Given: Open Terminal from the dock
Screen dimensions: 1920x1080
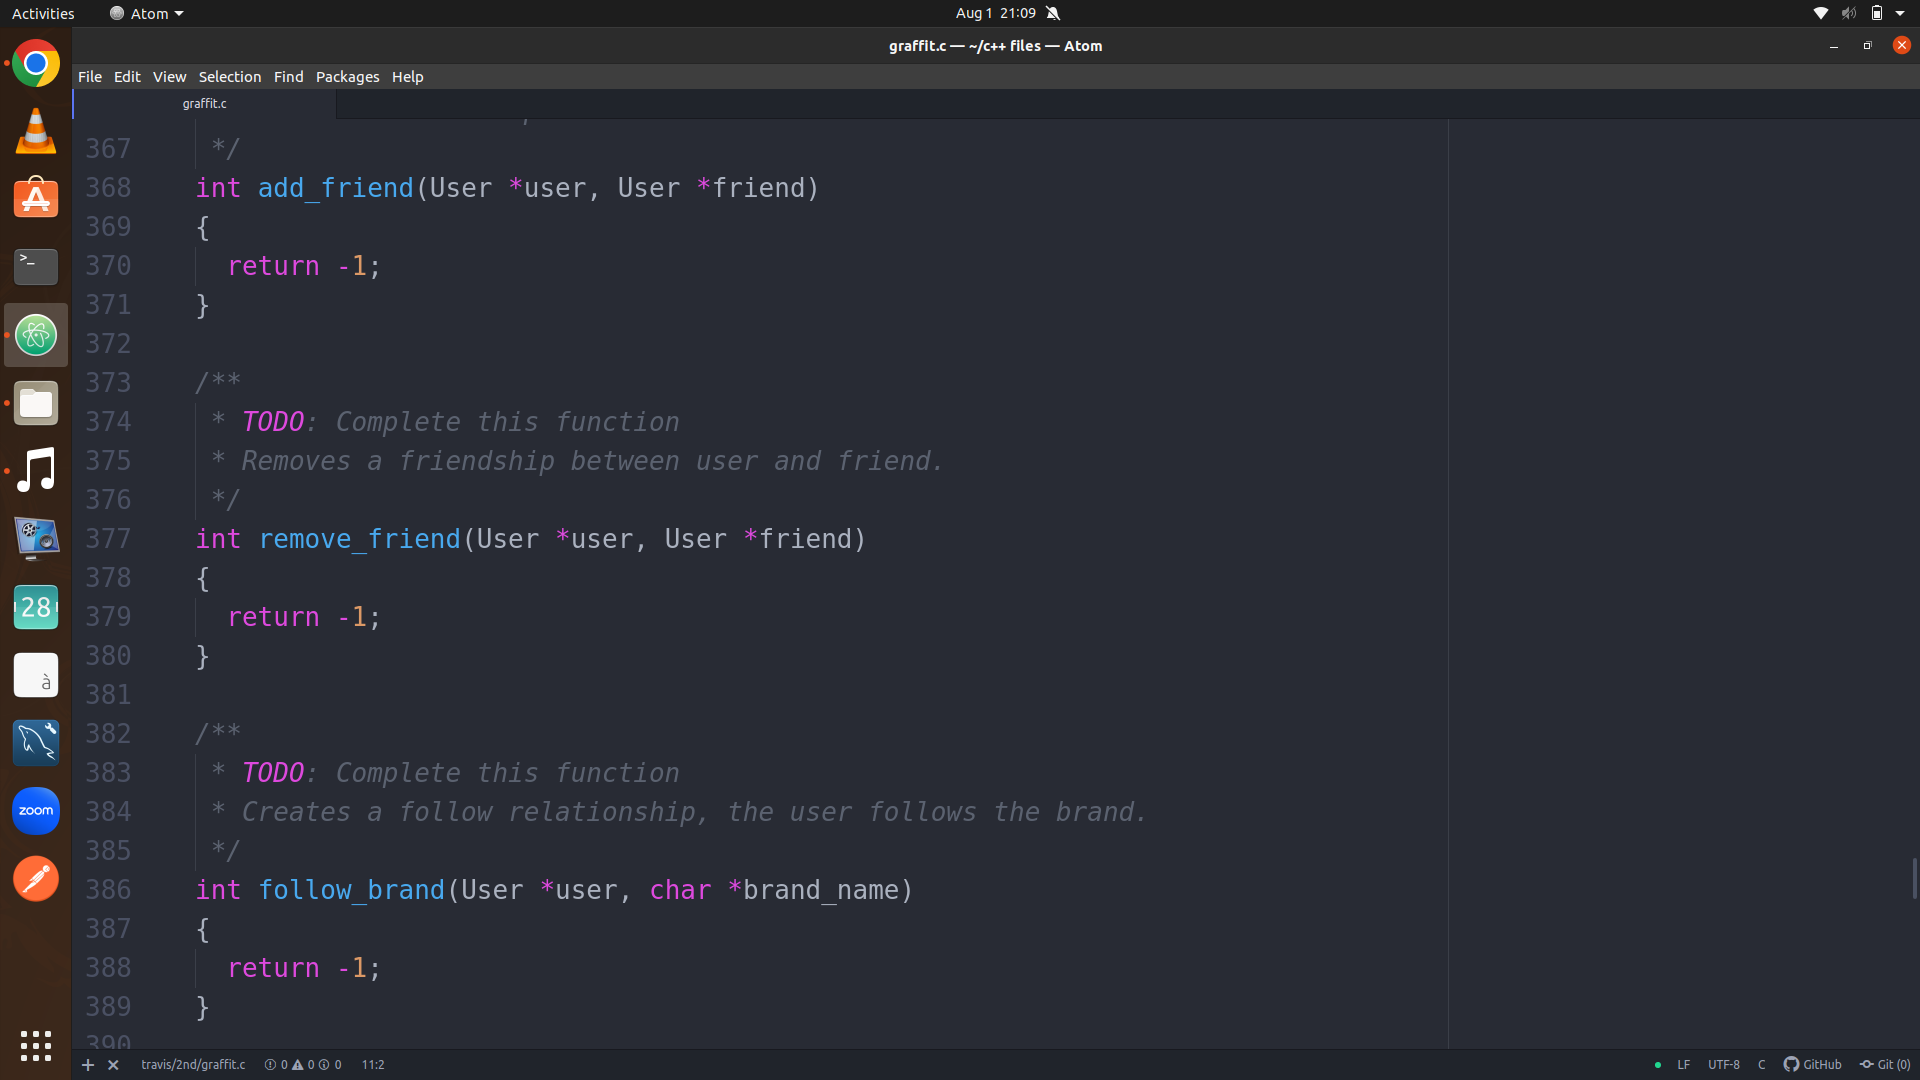Looking at the screenshot, I should pyautogui.click(x=36, y=267).
